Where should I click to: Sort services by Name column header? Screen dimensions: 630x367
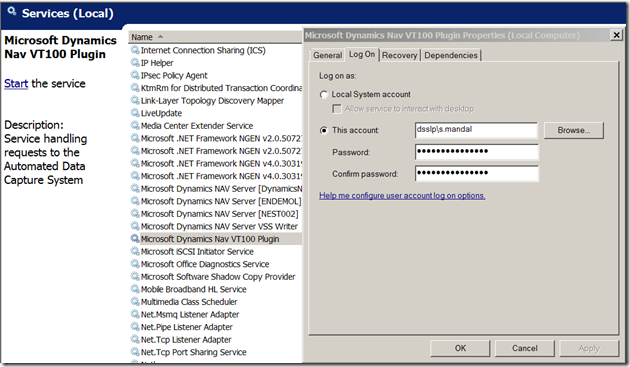click(x=215, y=37)
